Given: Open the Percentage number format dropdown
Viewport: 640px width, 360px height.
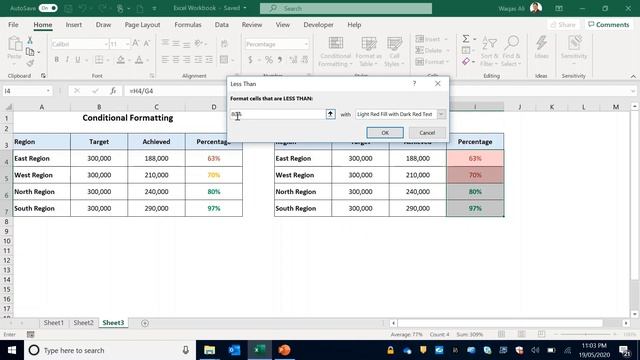Looking at the screenshot, I should coord(306,44).
